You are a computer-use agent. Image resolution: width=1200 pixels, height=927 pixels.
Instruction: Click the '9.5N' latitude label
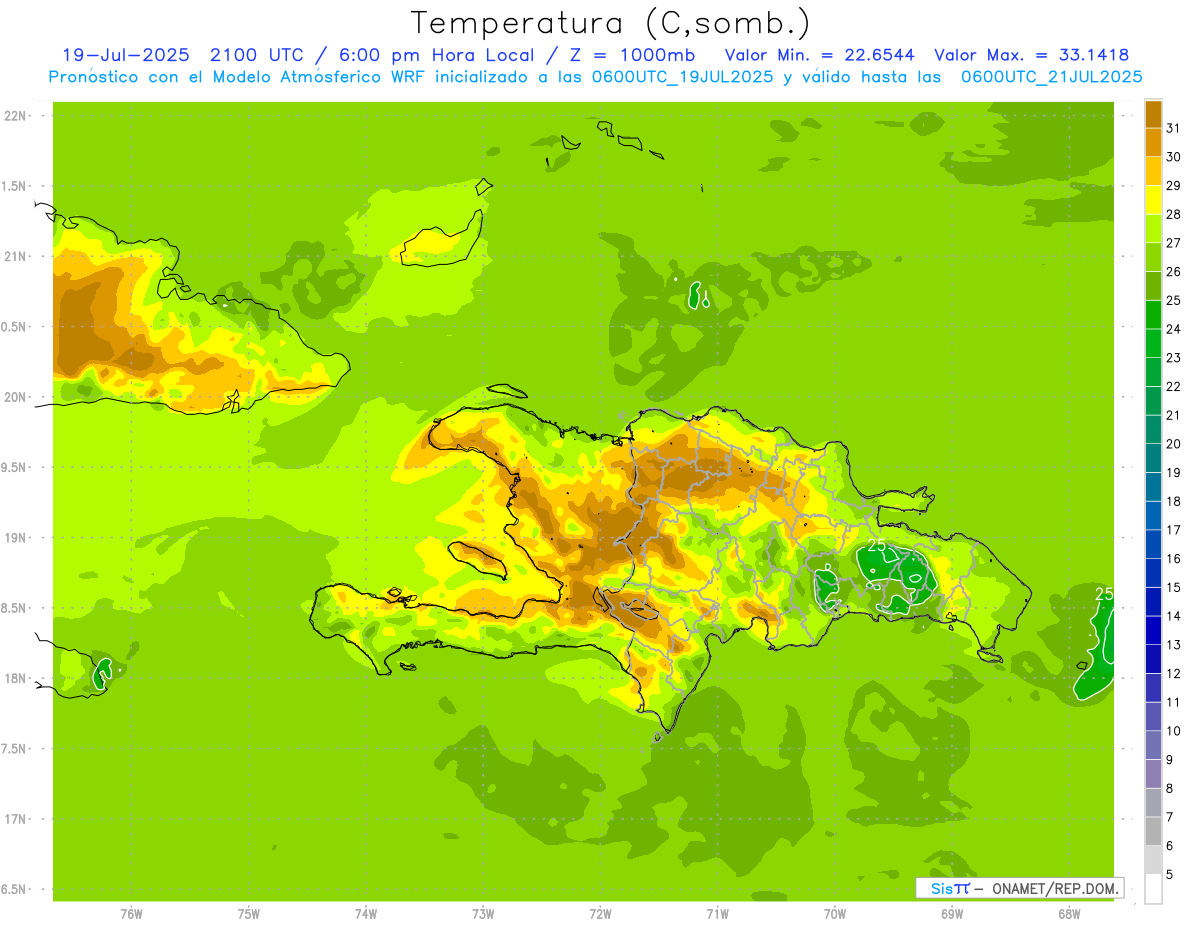15,467
